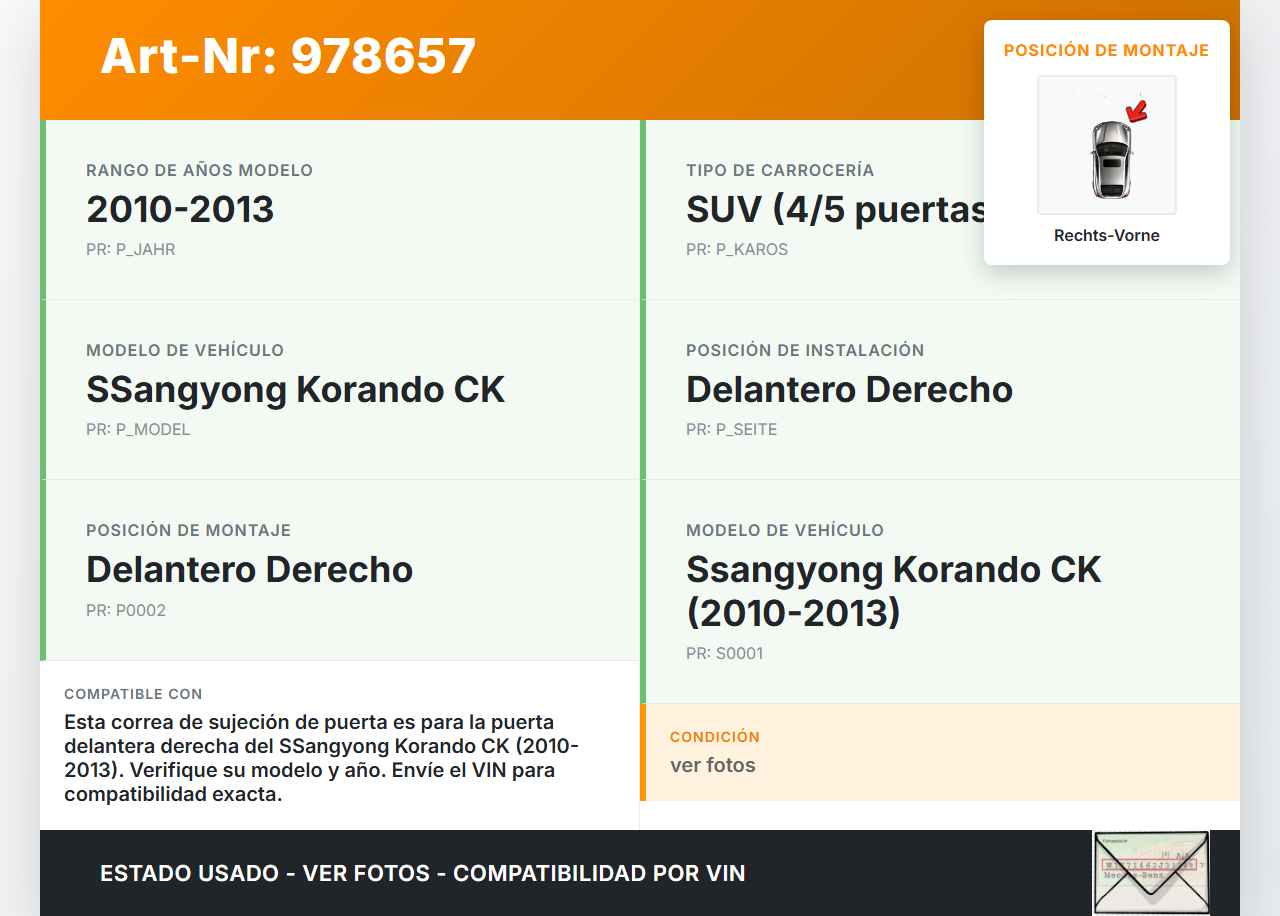Click the SUV (4/5 puertas) body type
The height and width of the screenshot is (916, 1280).
point(834,210)
